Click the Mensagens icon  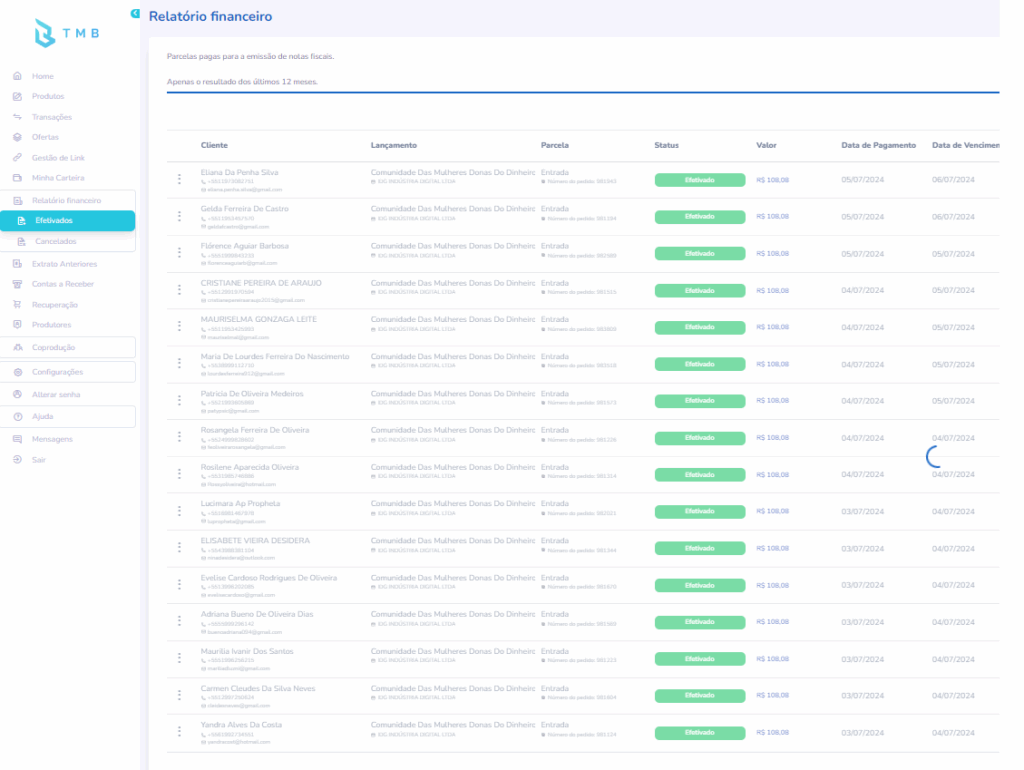point(18,440)
